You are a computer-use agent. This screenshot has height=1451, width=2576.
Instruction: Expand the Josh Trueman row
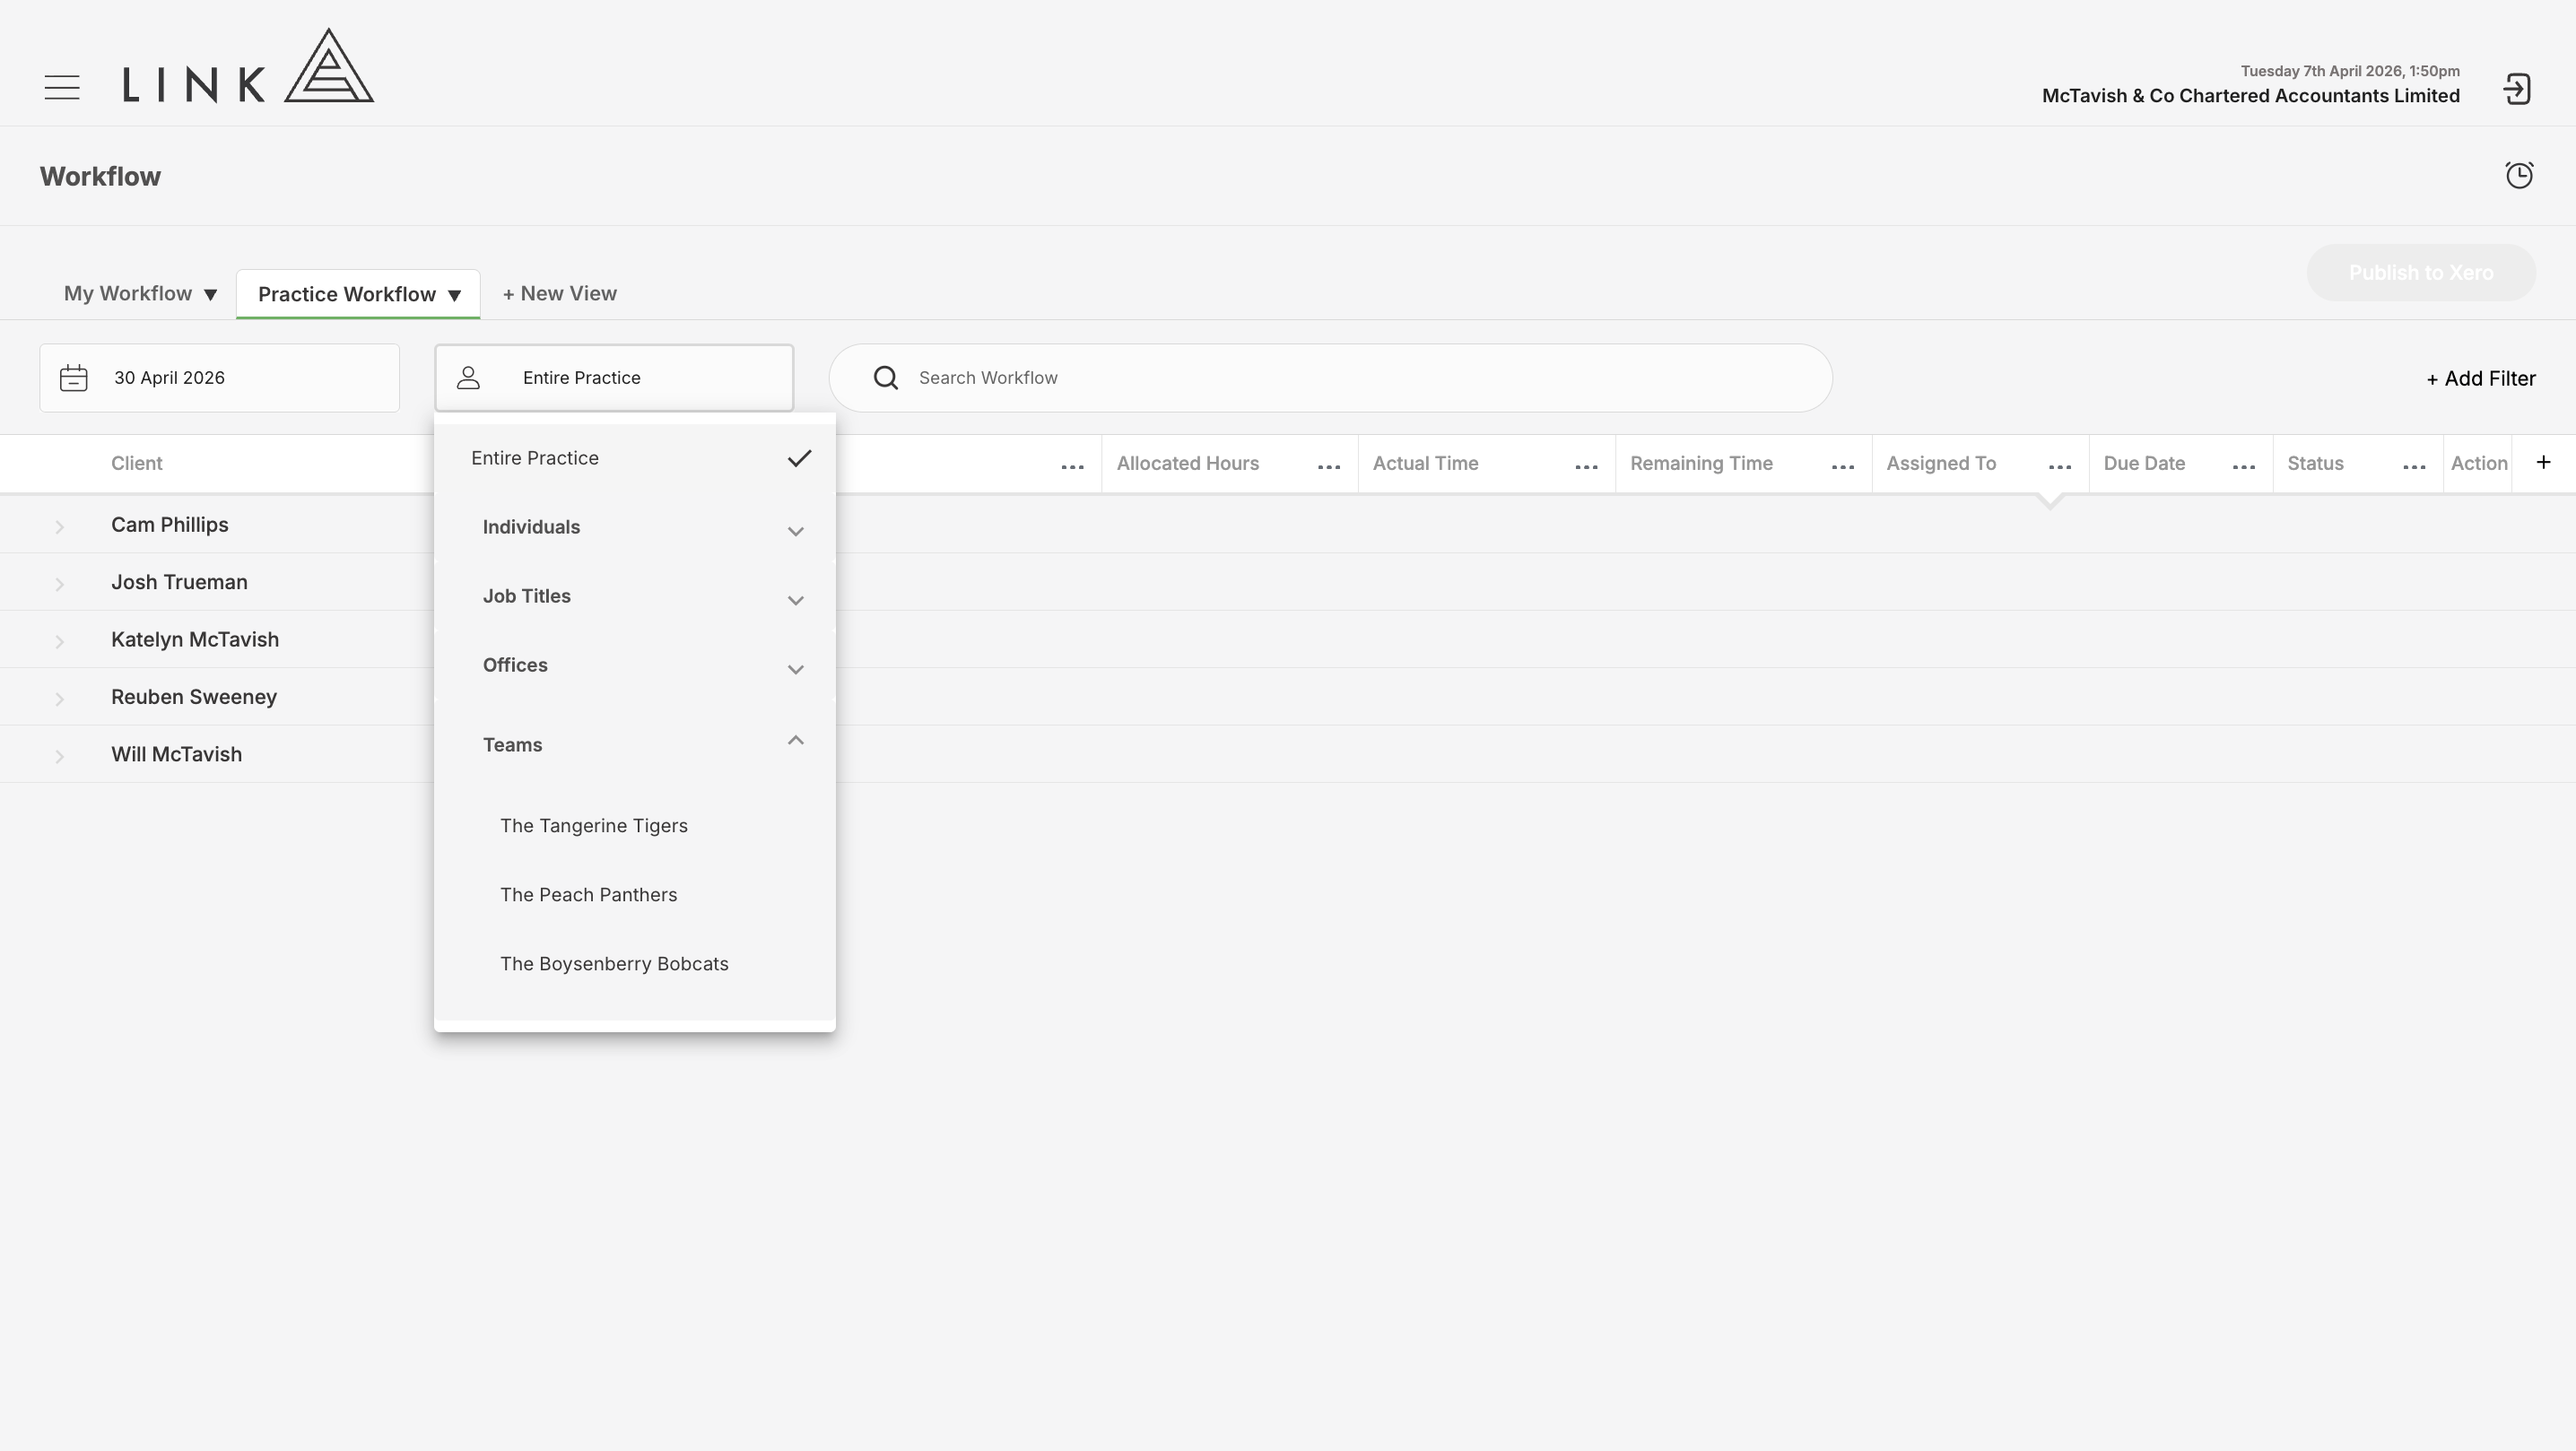pos(59,583)
